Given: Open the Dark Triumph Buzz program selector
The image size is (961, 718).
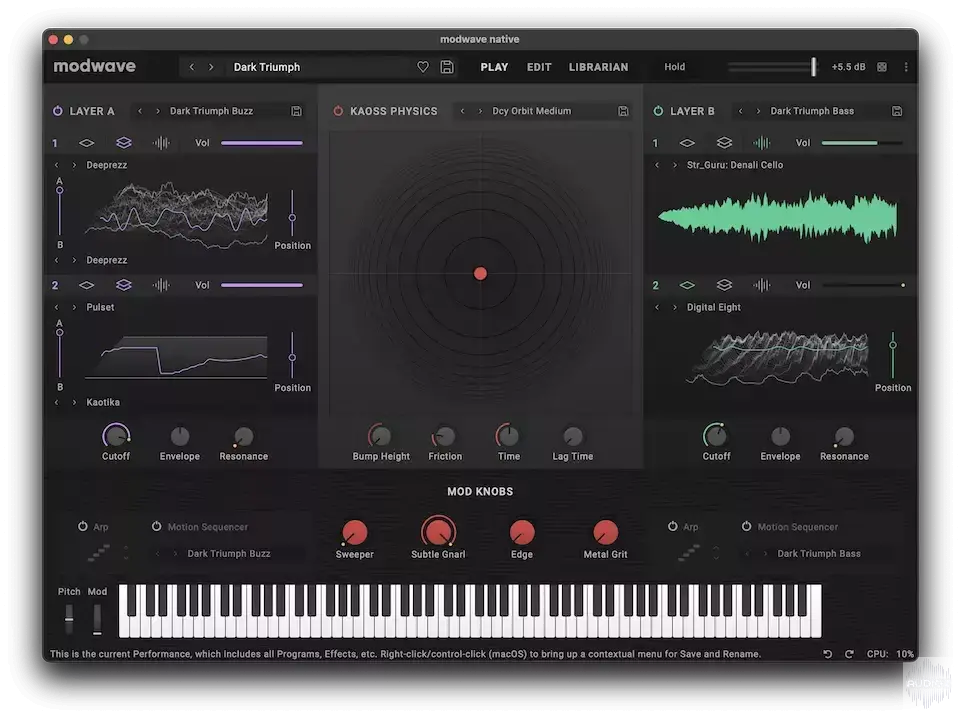Looking at the screenshot, I should (x=211, y=111).
